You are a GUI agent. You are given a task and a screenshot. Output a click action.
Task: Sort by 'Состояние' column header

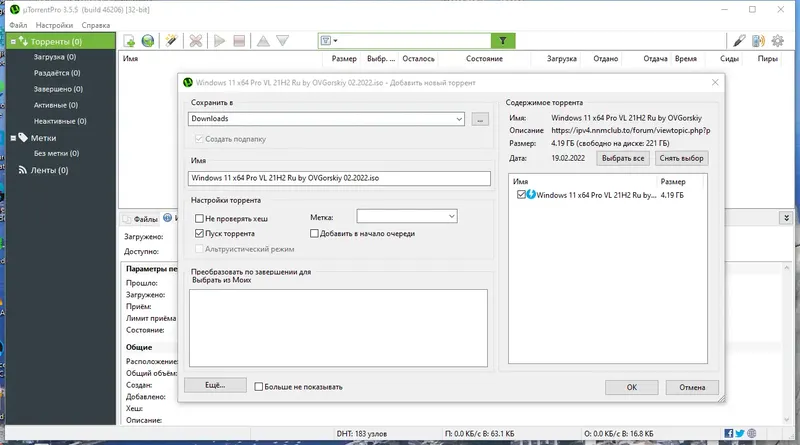(484, 59)
